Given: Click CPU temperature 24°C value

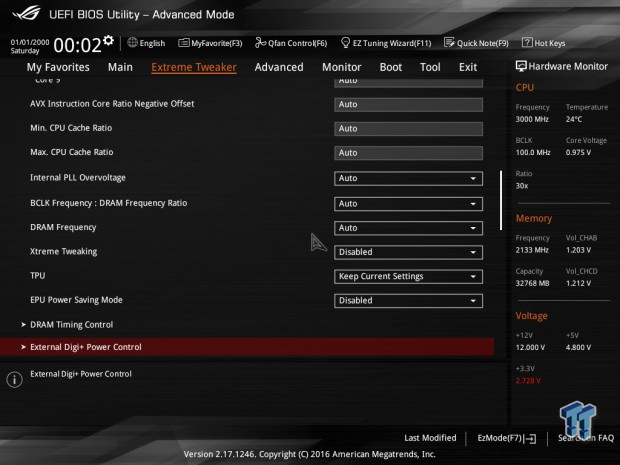Looking at the screenshot, I should [574, 119].
